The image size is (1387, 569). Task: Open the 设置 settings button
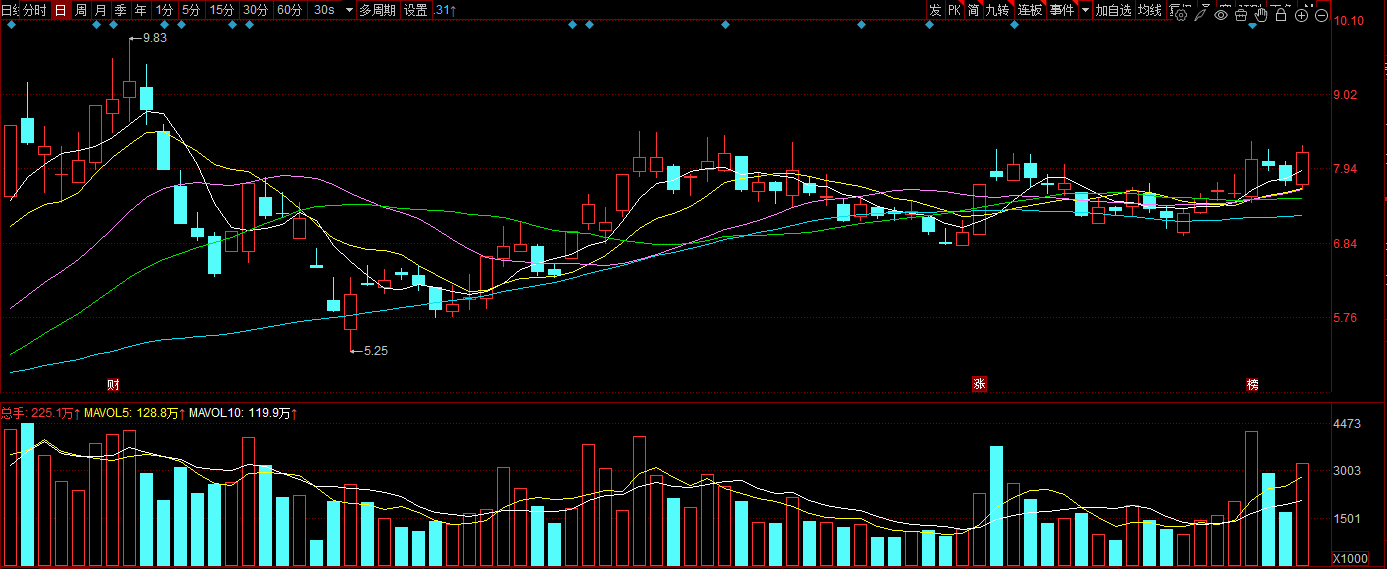coord(416,10)
